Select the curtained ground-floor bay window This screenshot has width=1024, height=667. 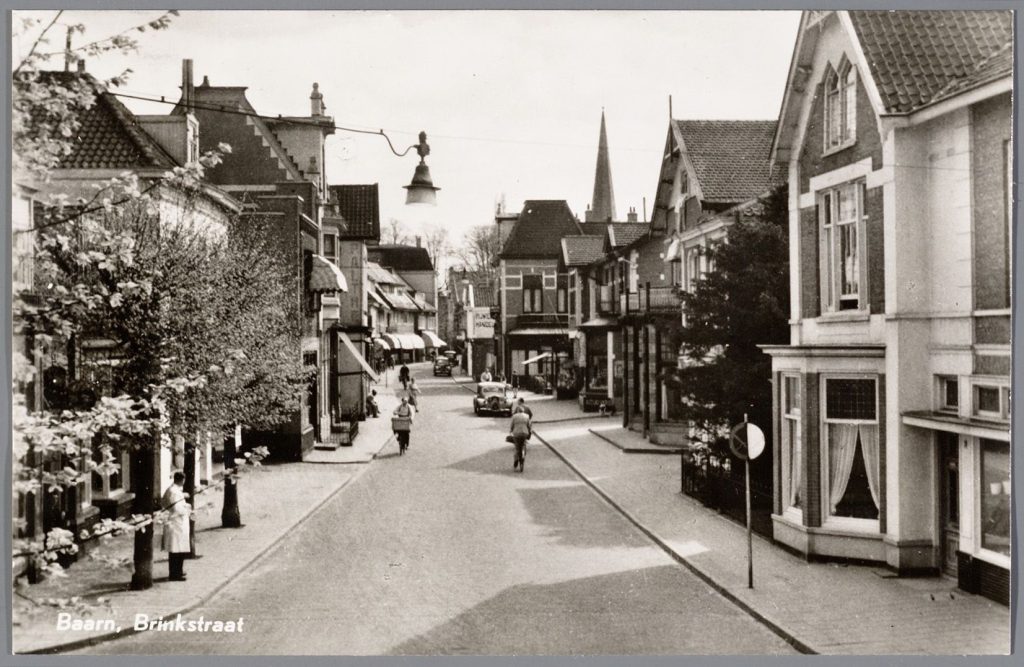coord(852,450)
